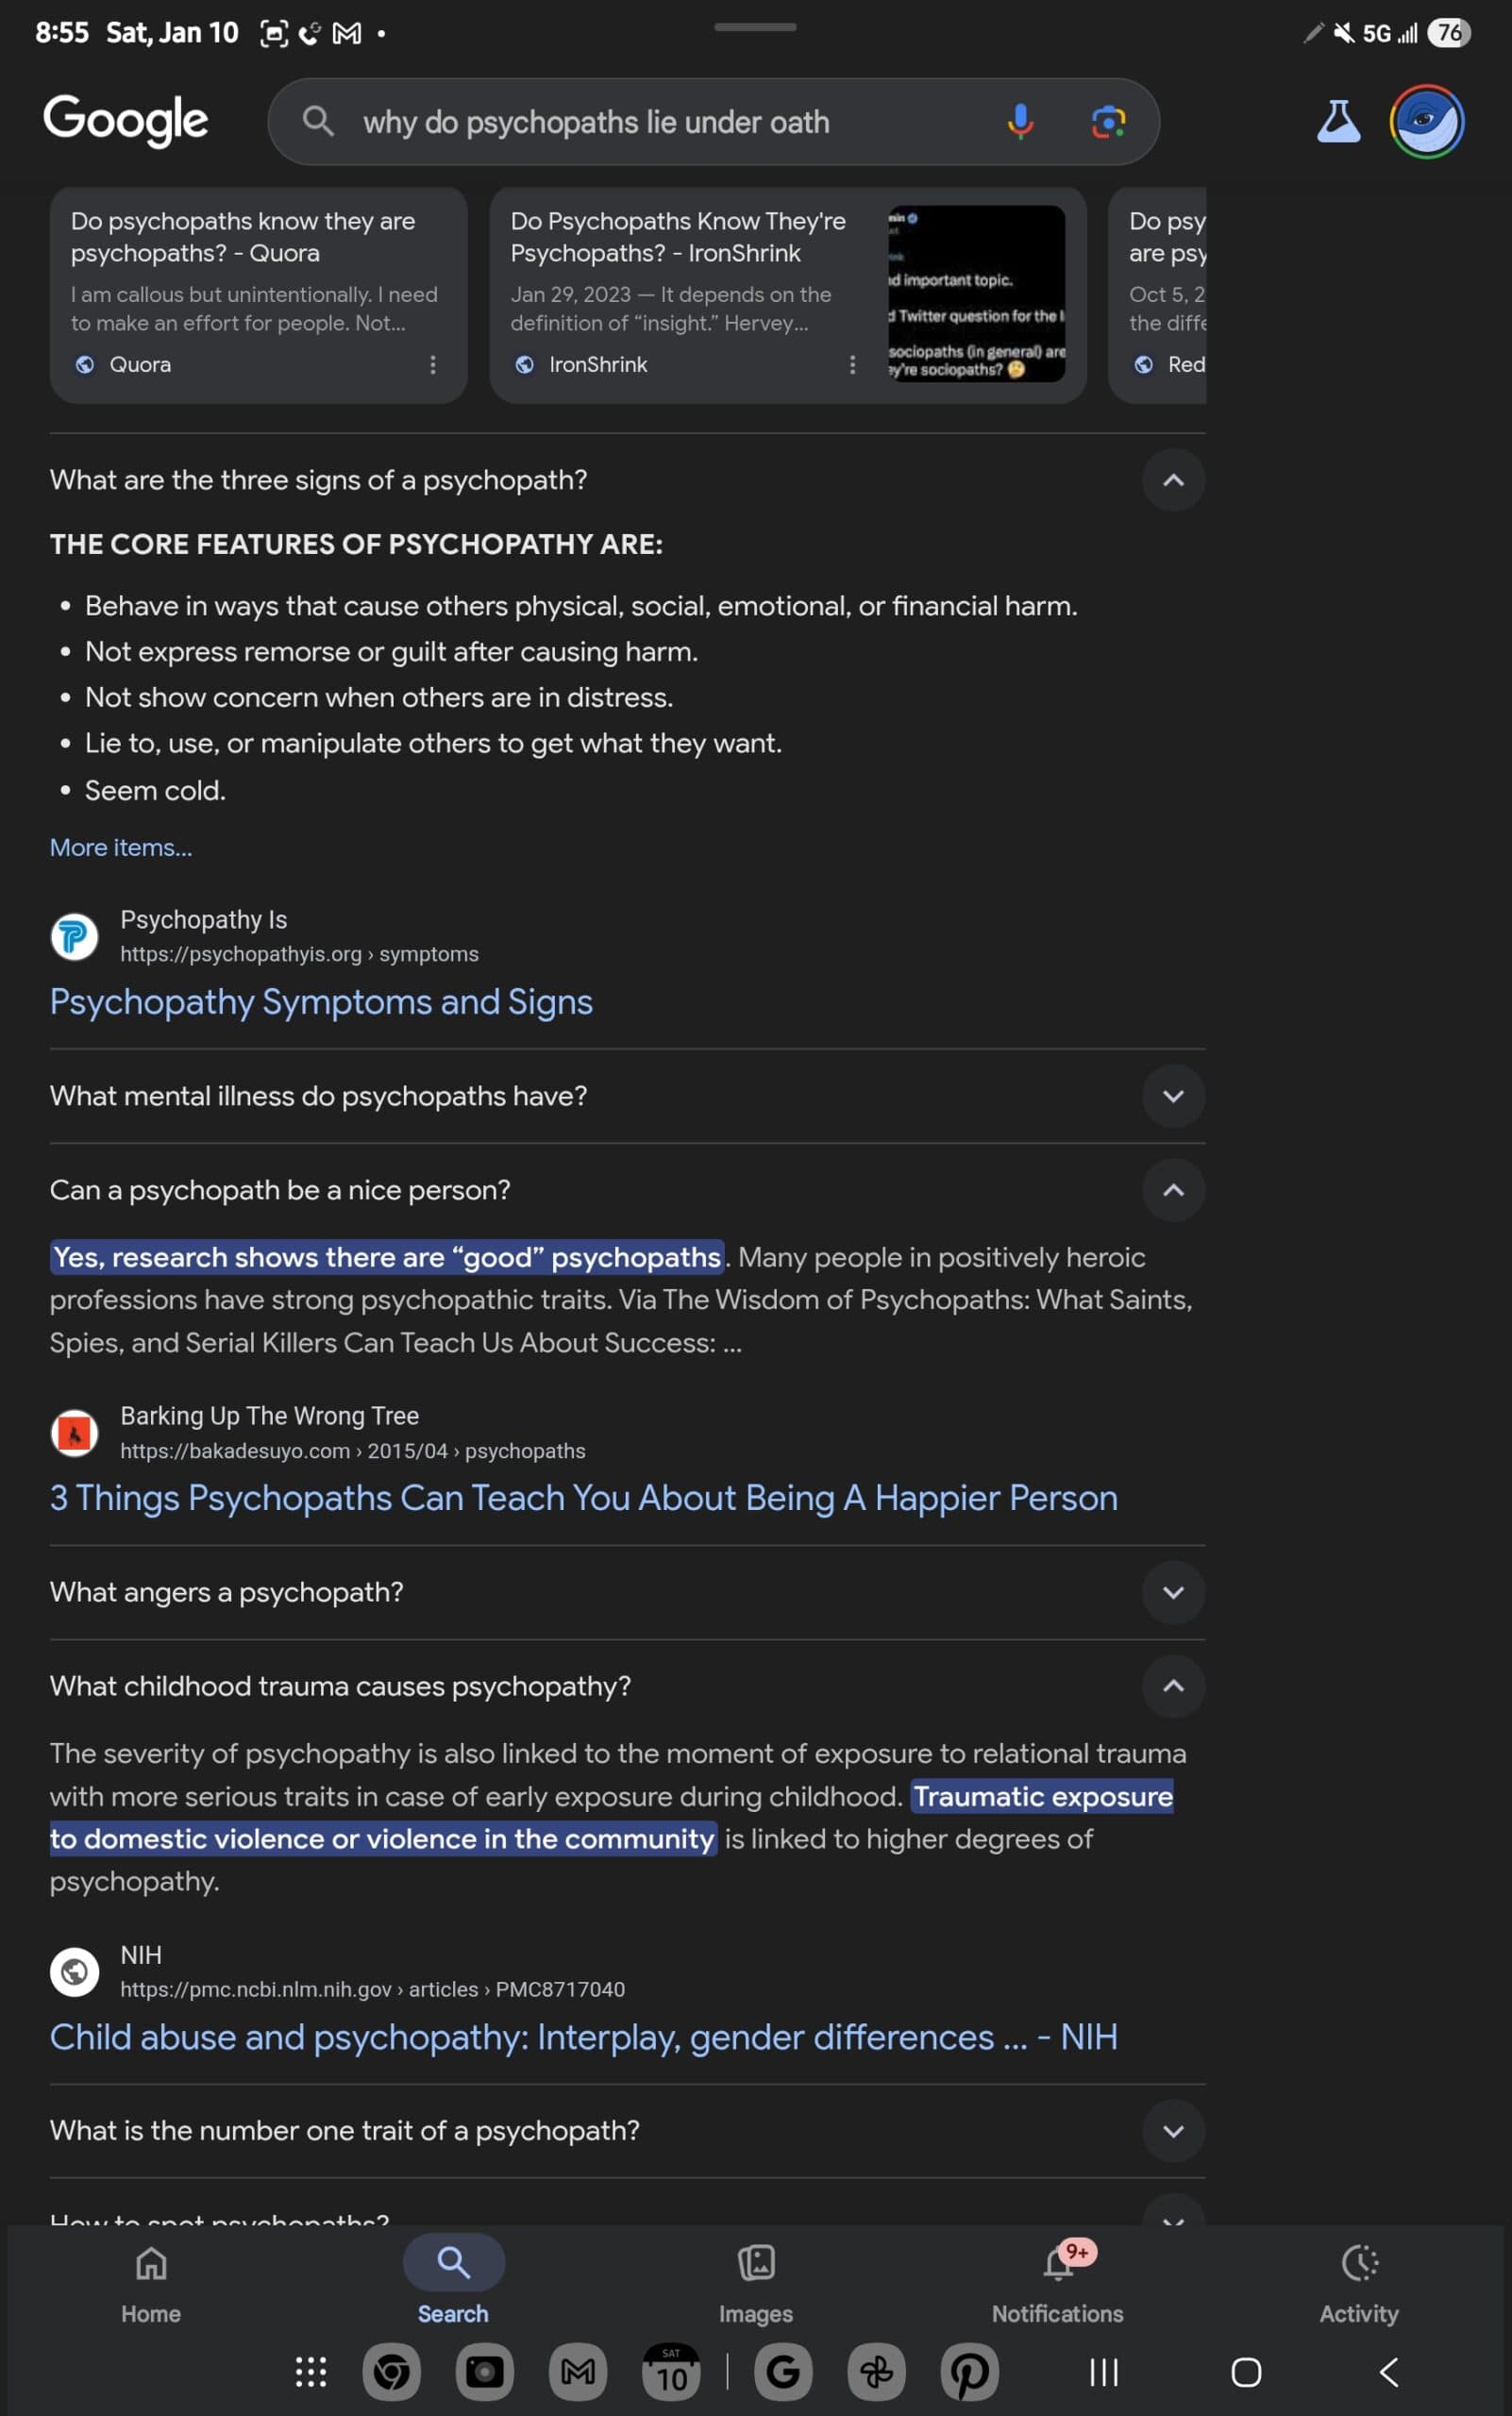Tap the voice search microphone icon
Screen dimensions: 1512x2416
[1019, 122]
